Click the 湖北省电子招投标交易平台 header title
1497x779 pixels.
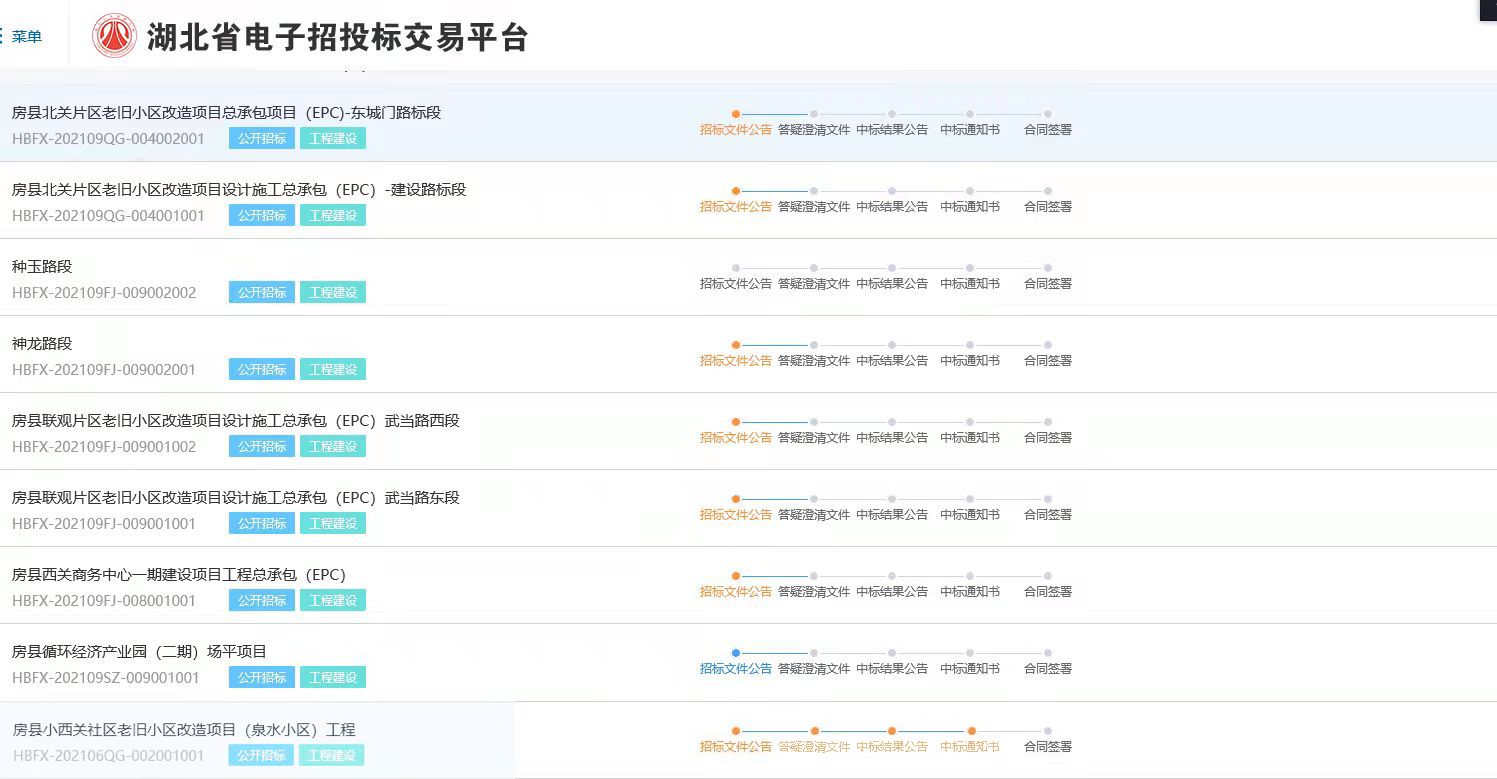pos(337,38)
